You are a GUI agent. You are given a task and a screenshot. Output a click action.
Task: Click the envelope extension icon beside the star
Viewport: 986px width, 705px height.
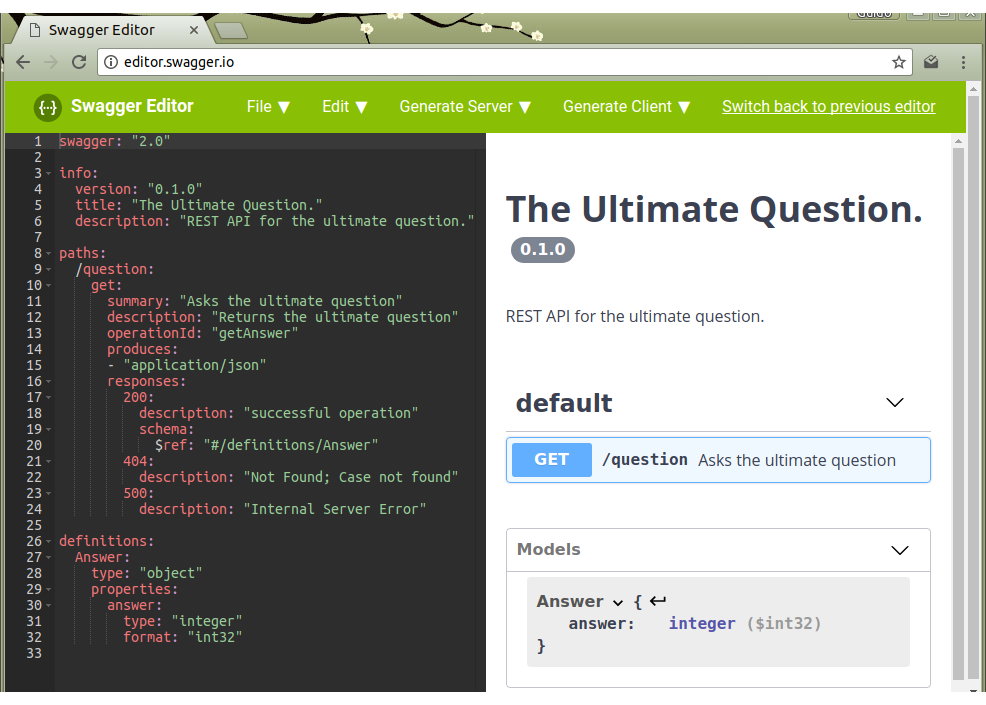[931, 62]
